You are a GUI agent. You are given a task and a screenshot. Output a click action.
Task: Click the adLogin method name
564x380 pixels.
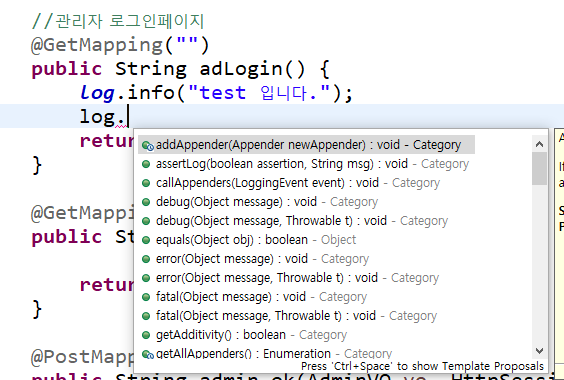[242, 69]
